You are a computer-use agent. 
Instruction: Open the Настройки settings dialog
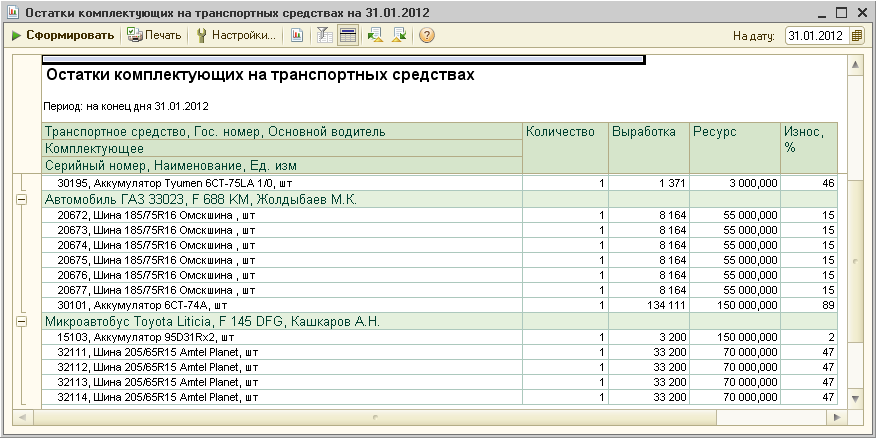[x=237, y=35]
